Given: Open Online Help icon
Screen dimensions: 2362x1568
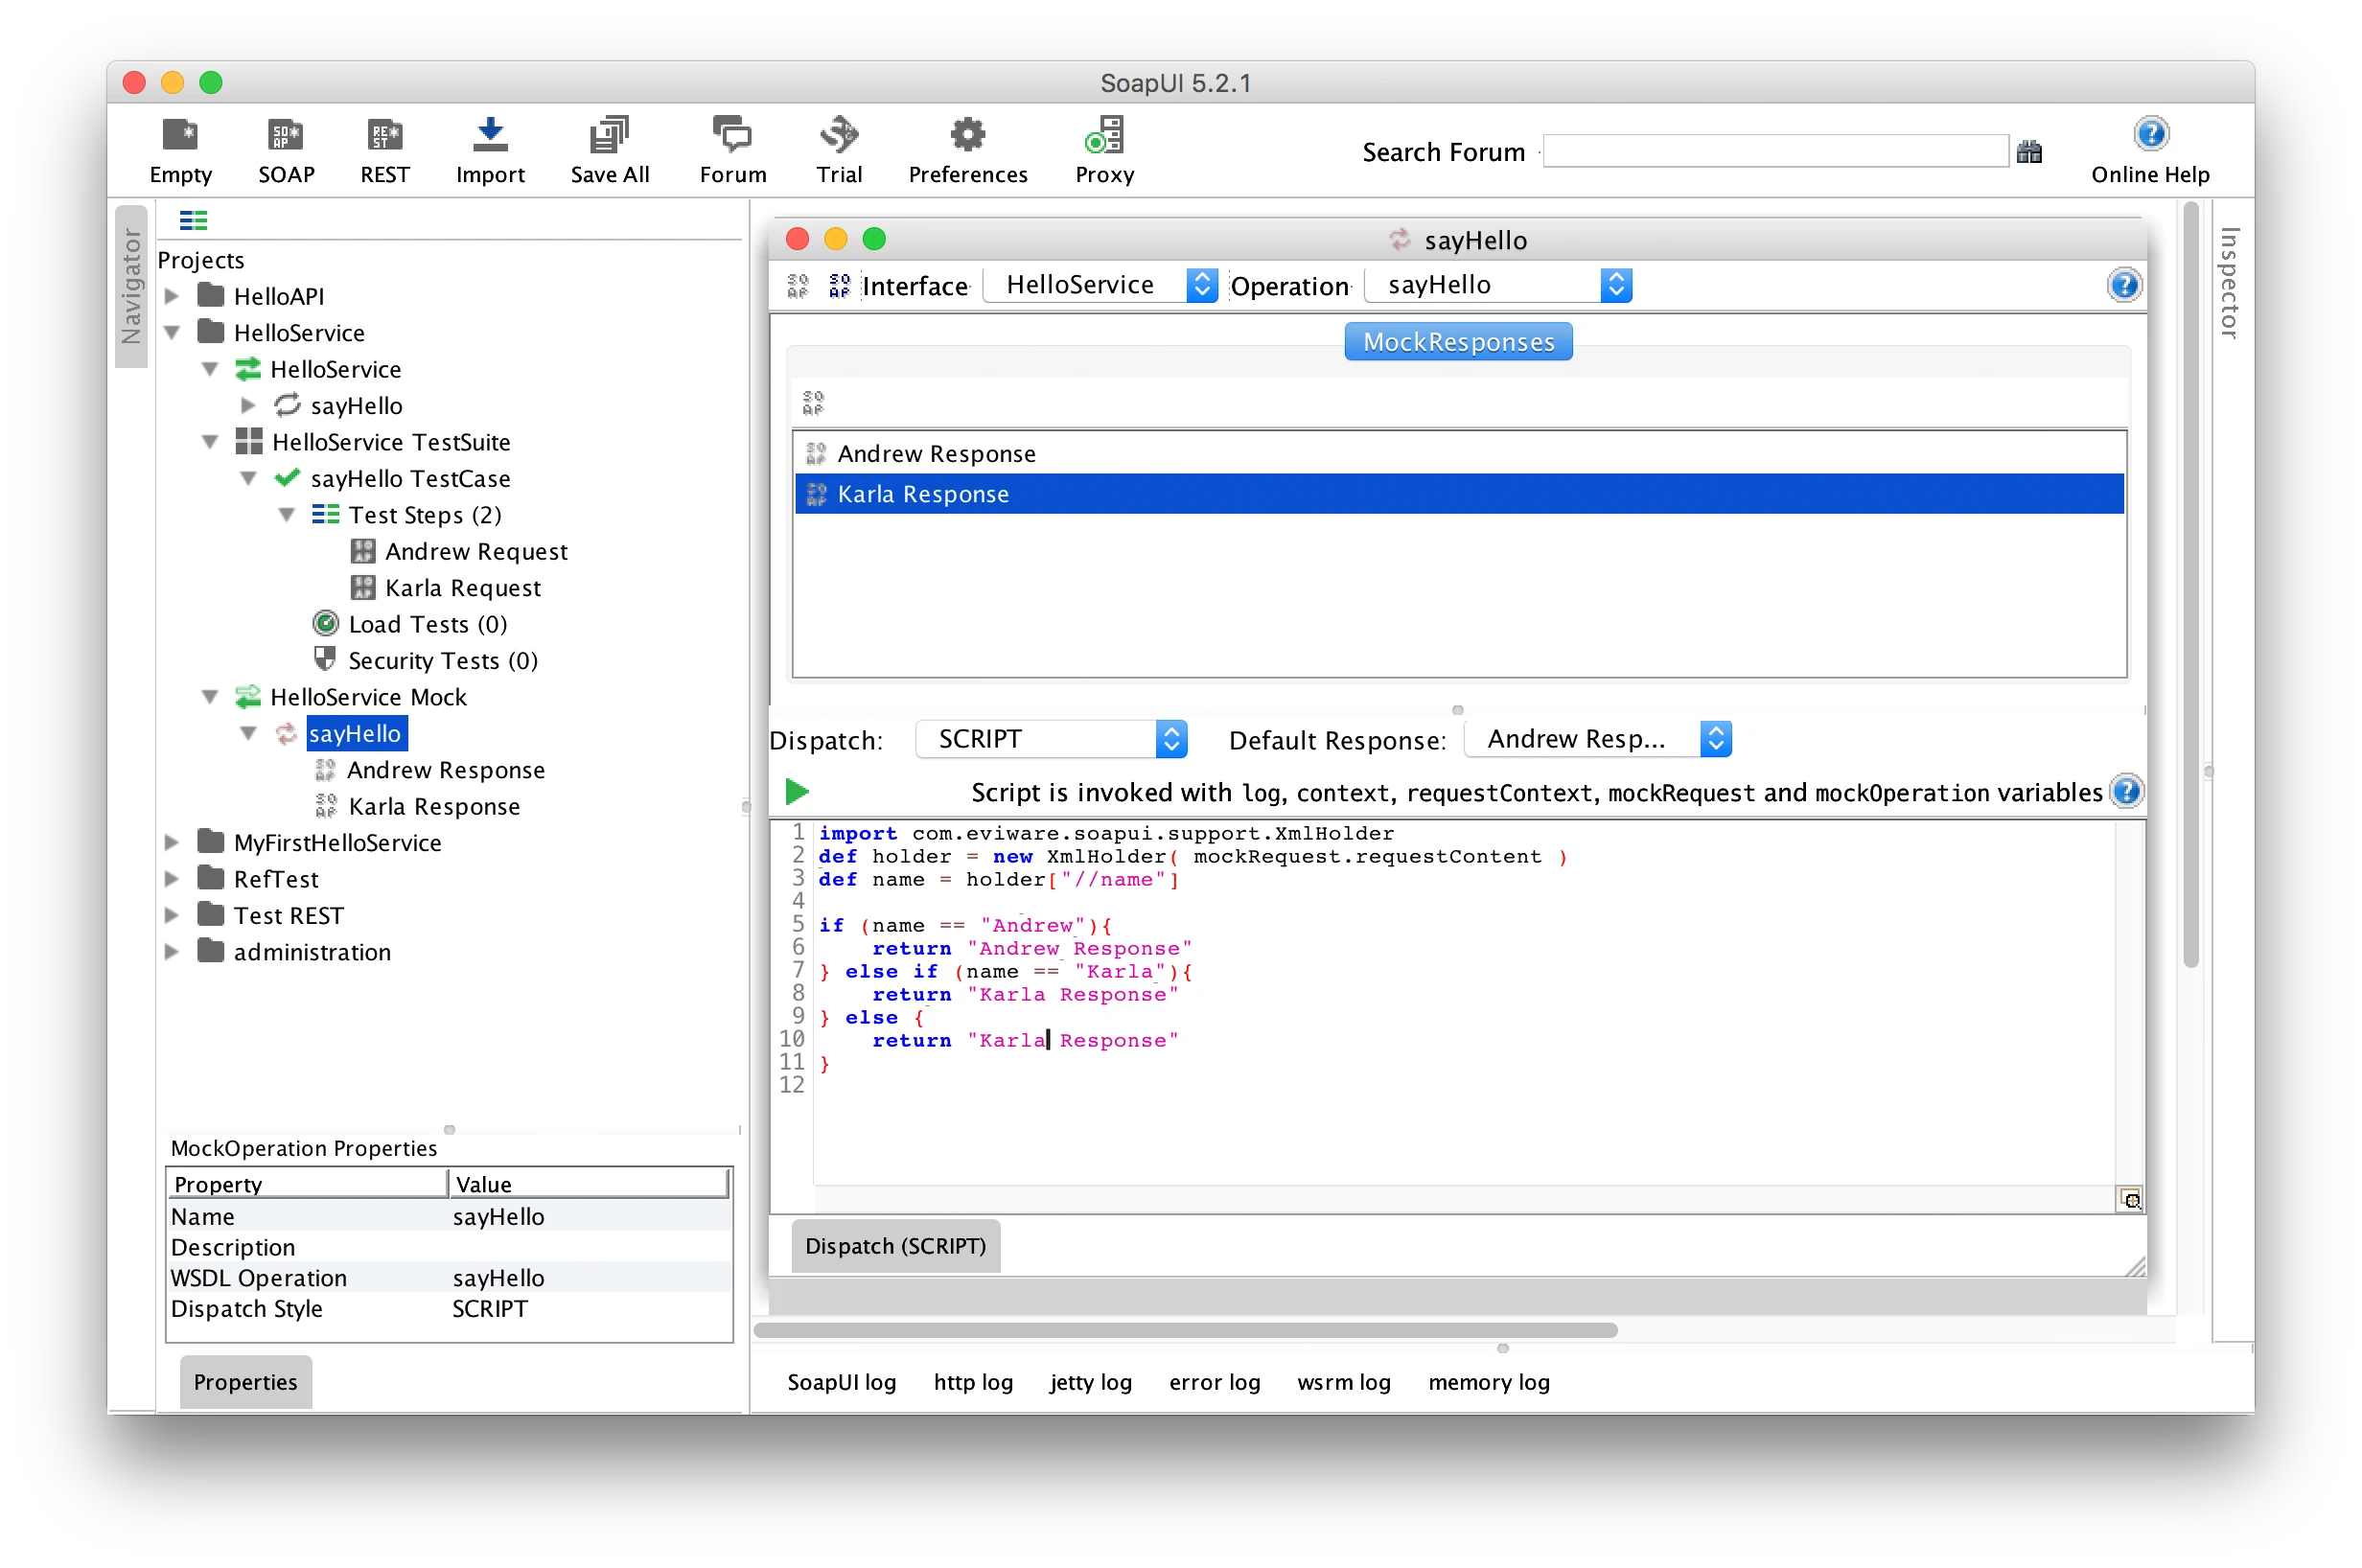Looking at the screenshot, I should coord(2150,134).
